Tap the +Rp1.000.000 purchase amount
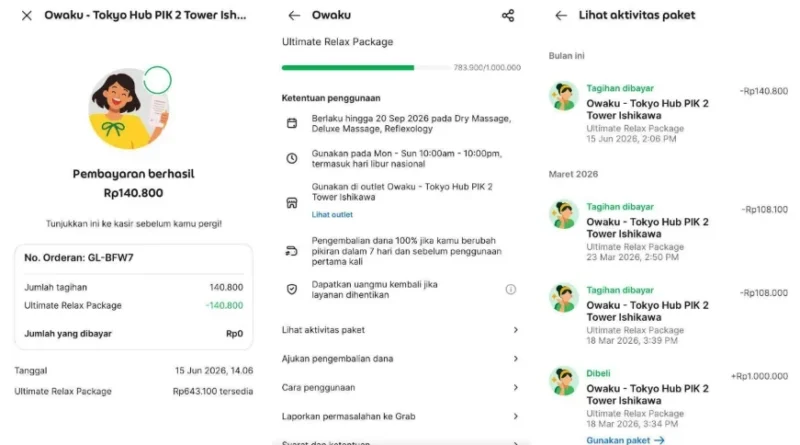Image resolution: width=800 pixels, height=445 pixels. tap(759, 376)
